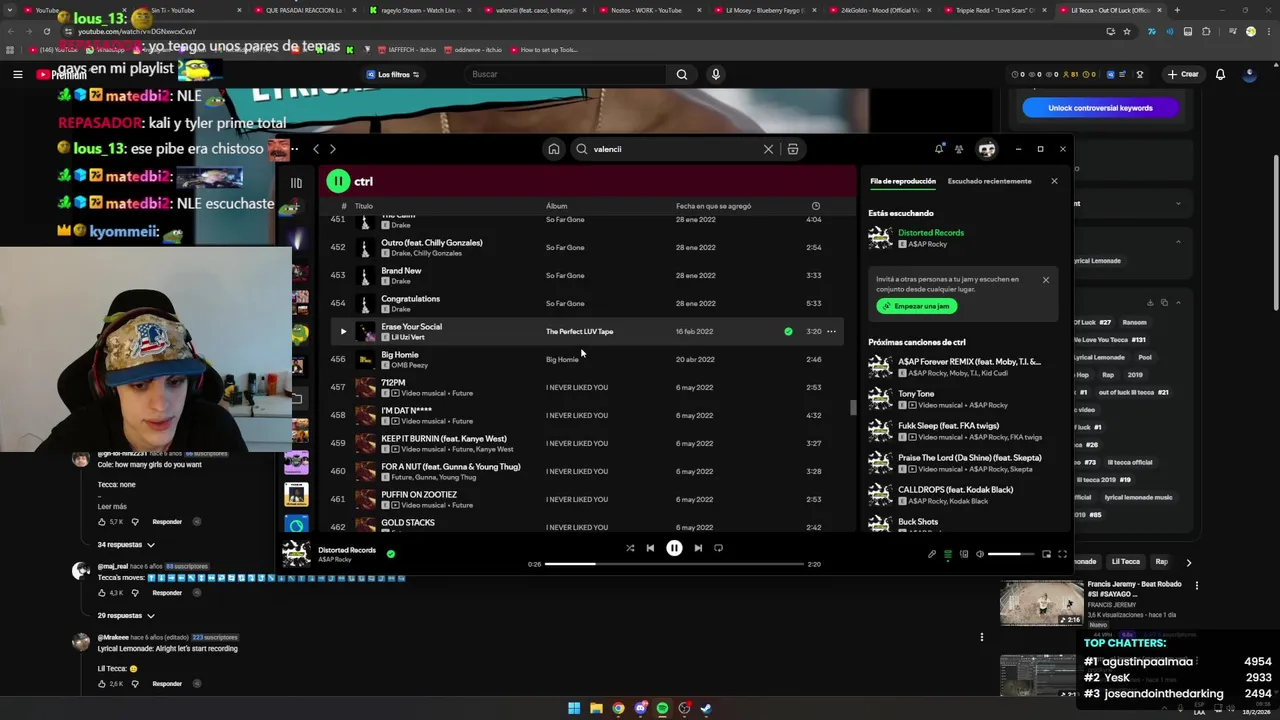
Task: Open Spotify miniplayer icon
Action: coord(1046,554)
